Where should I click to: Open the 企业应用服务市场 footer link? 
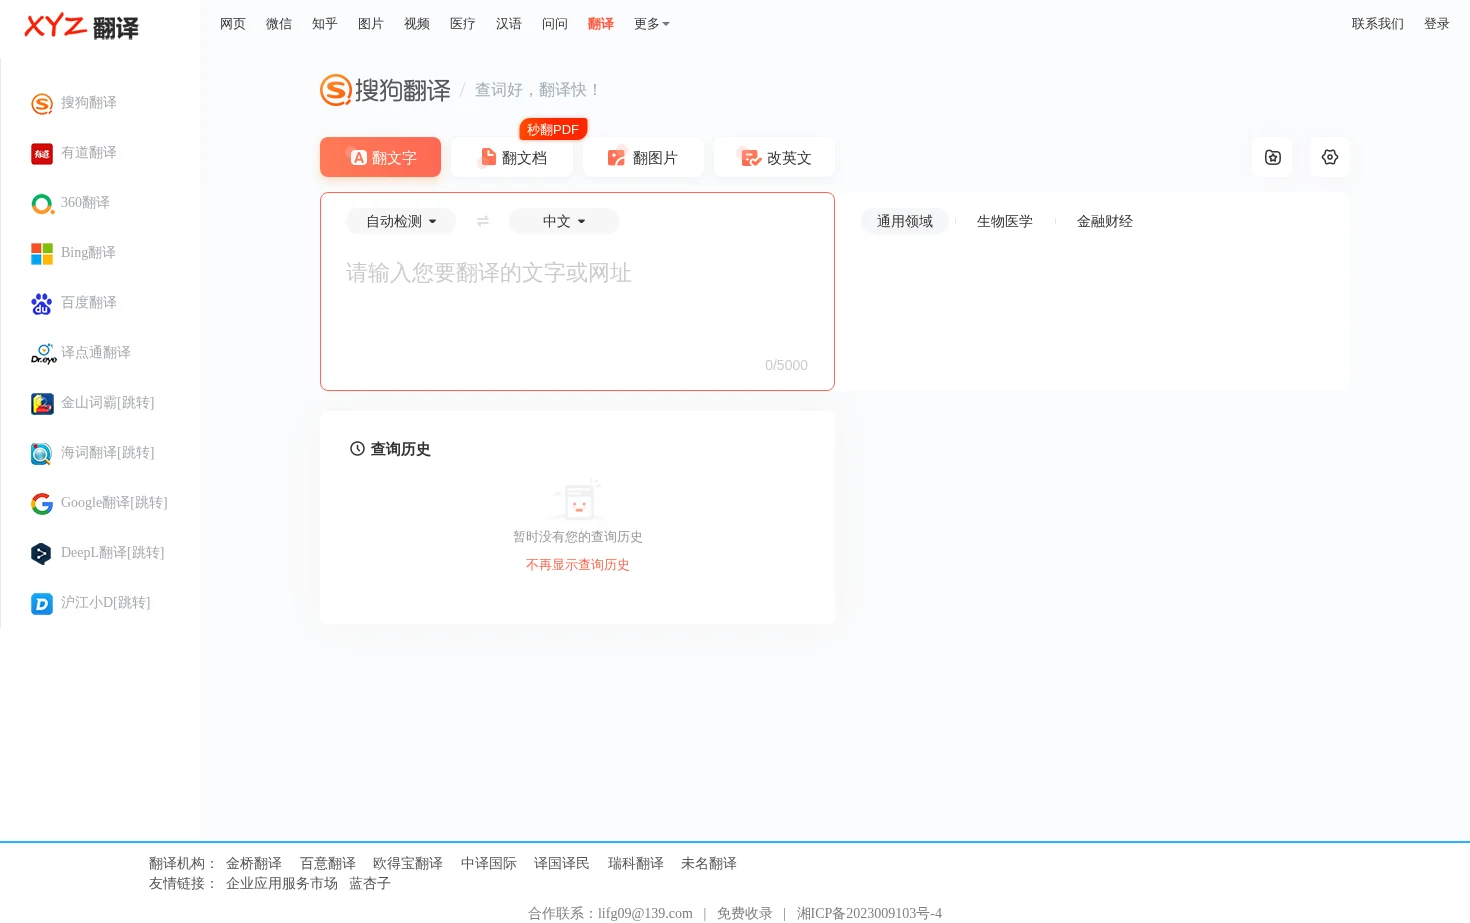(x=282, y=884)
